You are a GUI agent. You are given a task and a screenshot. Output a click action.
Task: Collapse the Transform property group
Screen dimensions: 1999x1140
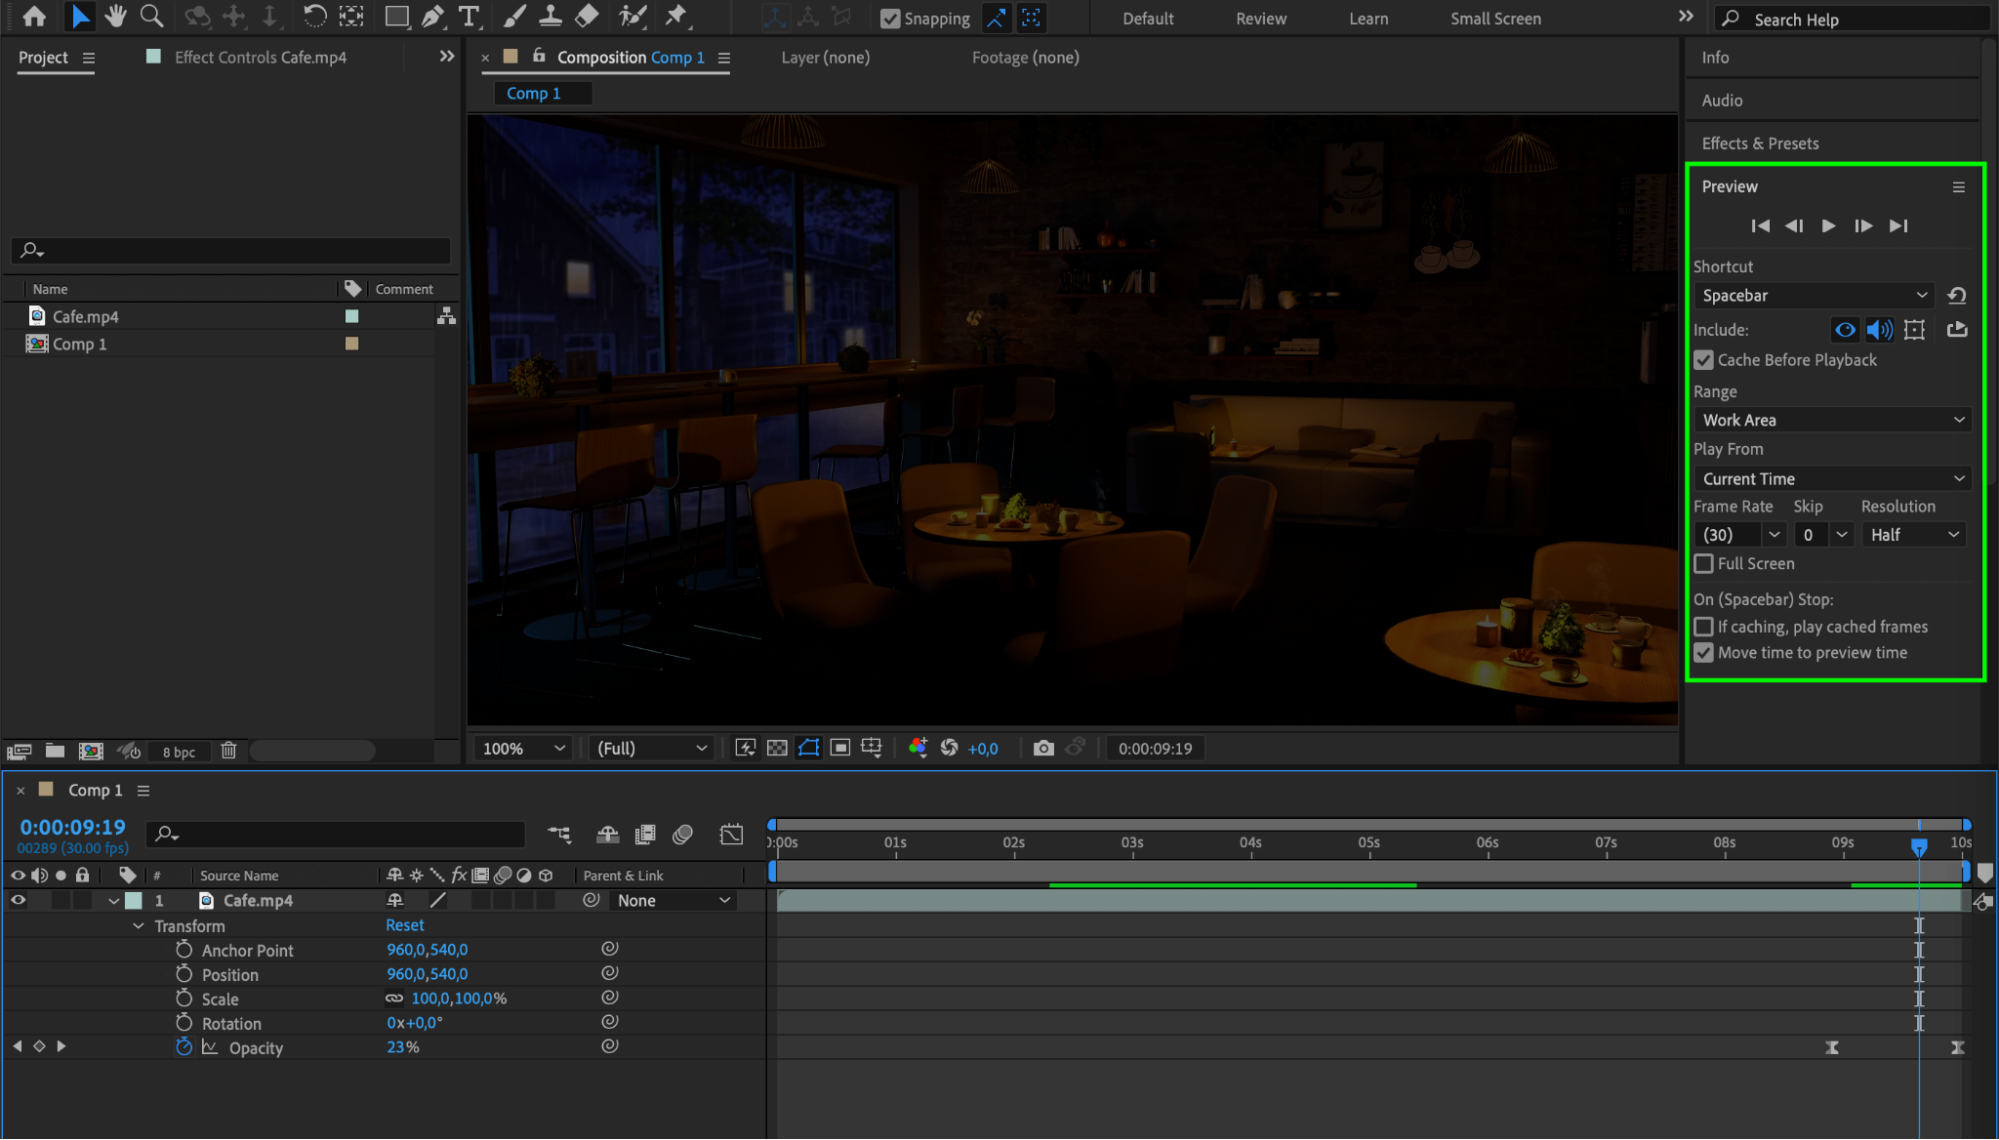(139, 926)
